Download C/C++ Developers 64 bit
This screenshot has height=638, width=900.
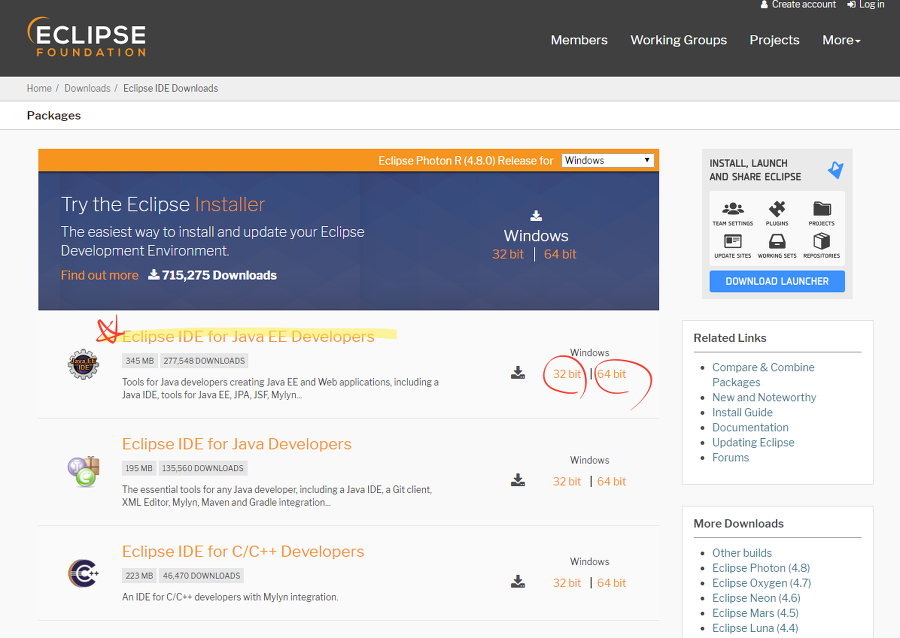[611, 583]
